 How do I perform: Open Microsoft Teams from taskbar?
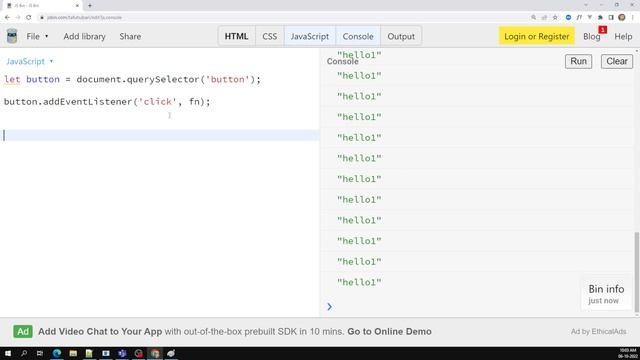click(122, 353)
